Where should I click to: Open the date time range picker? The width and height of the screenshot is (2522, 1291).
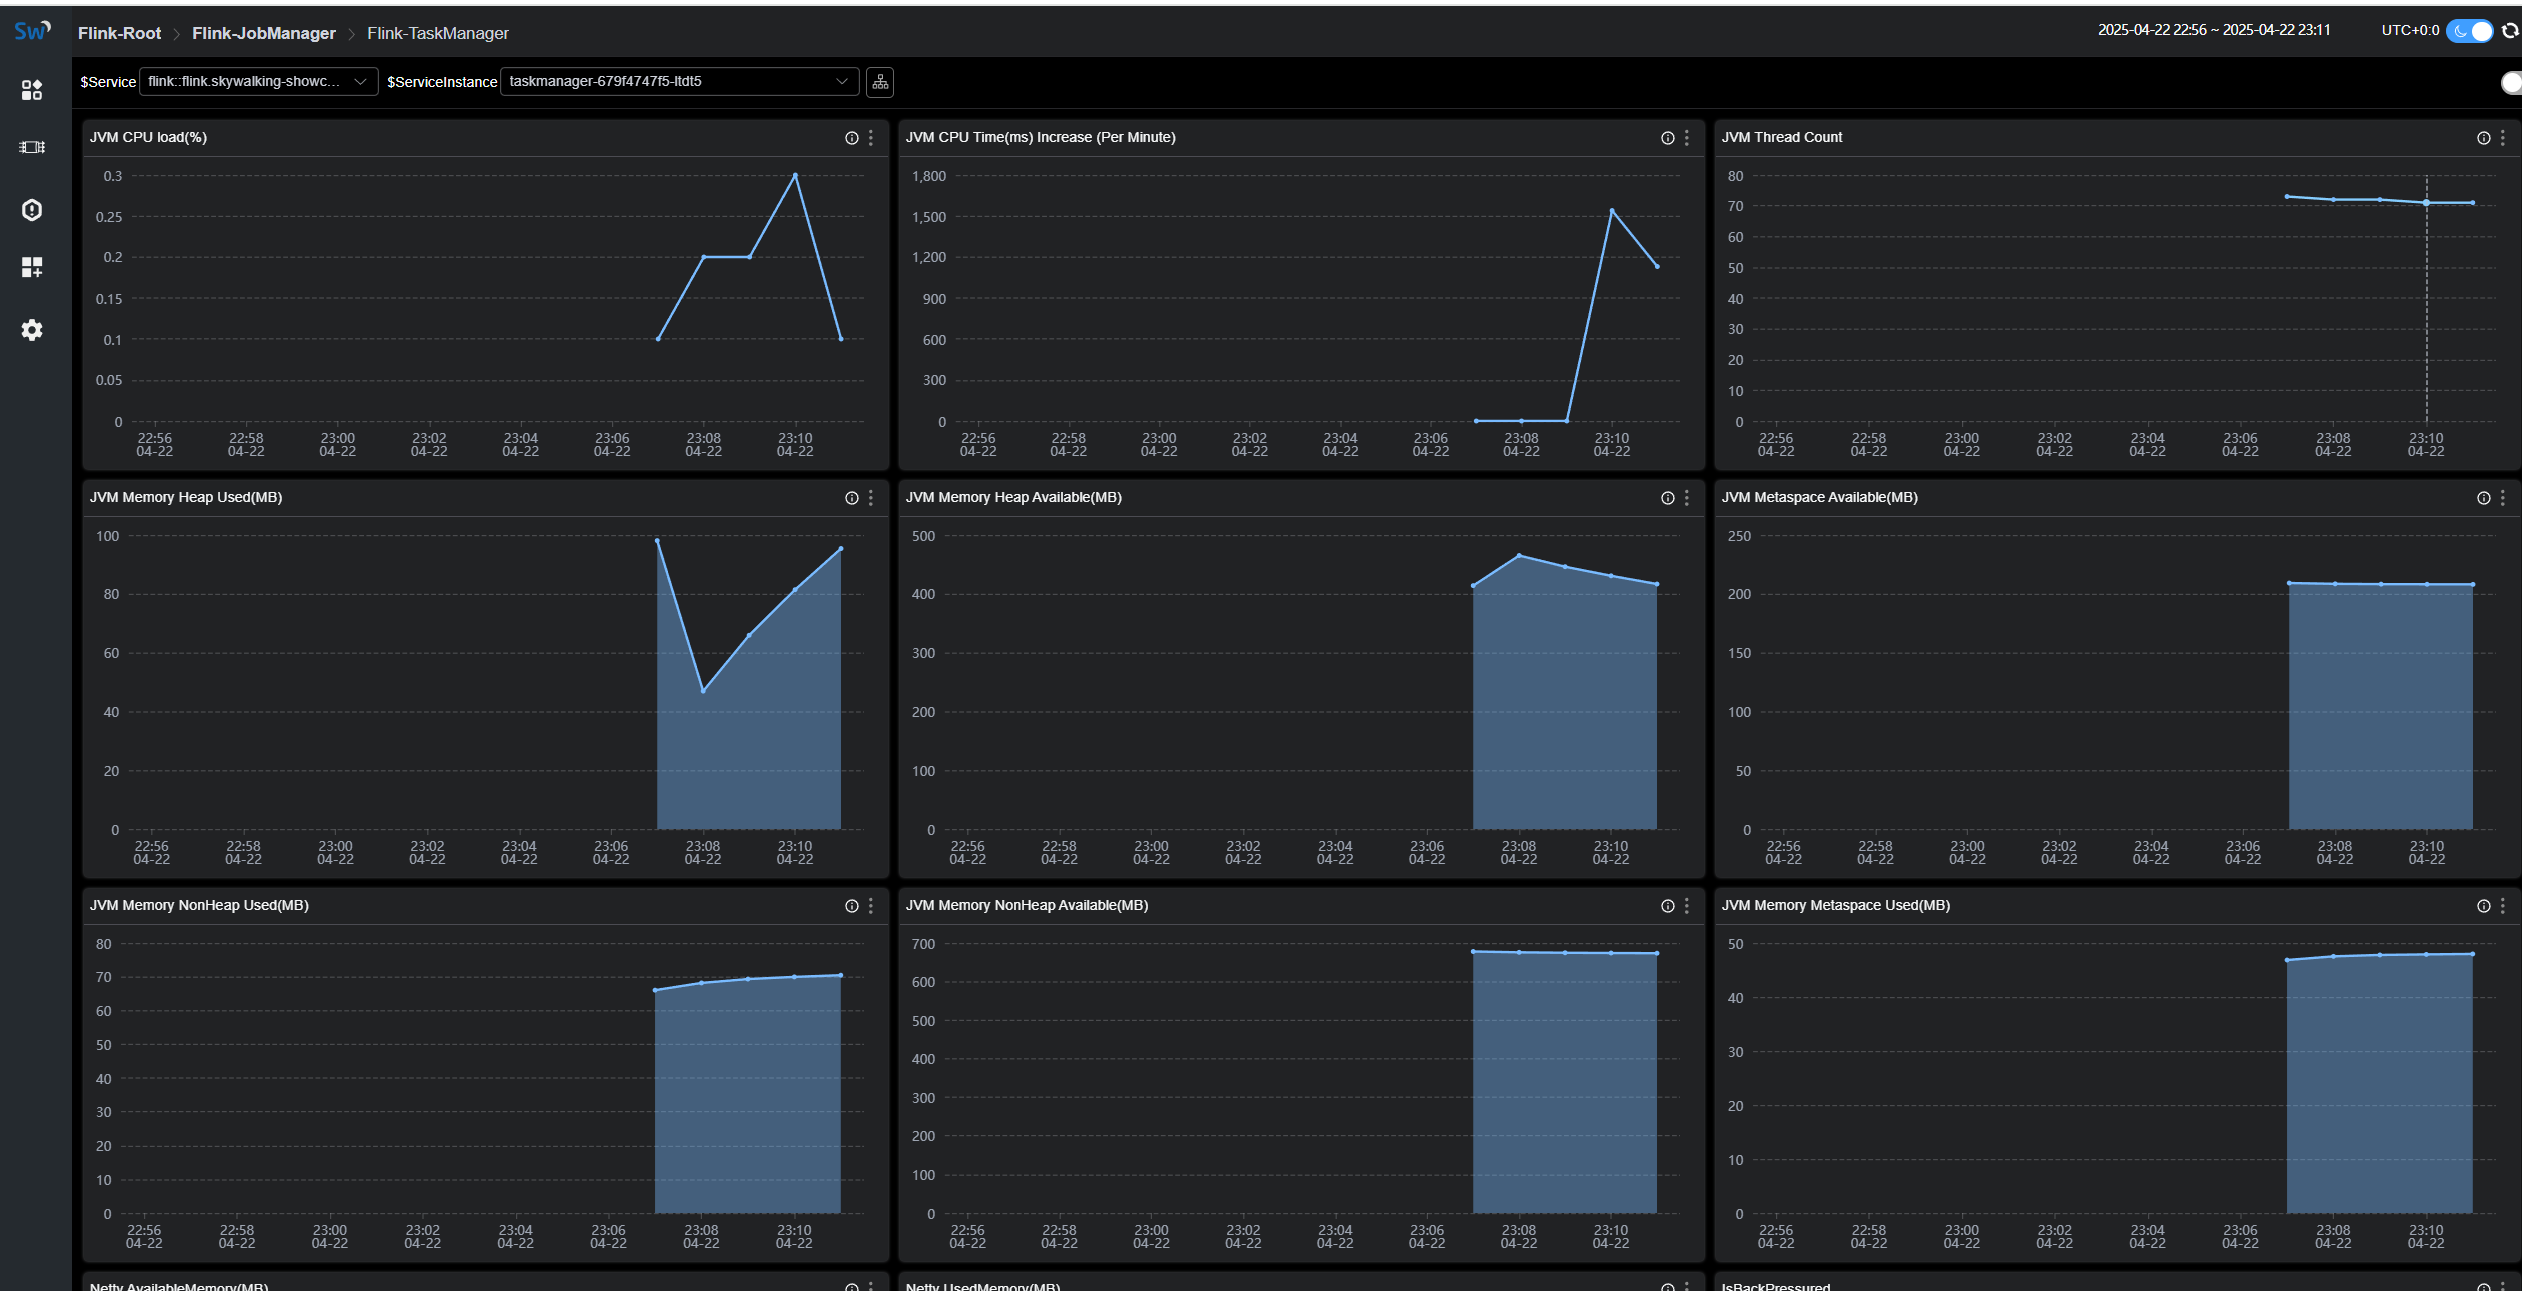[2214, 30]
